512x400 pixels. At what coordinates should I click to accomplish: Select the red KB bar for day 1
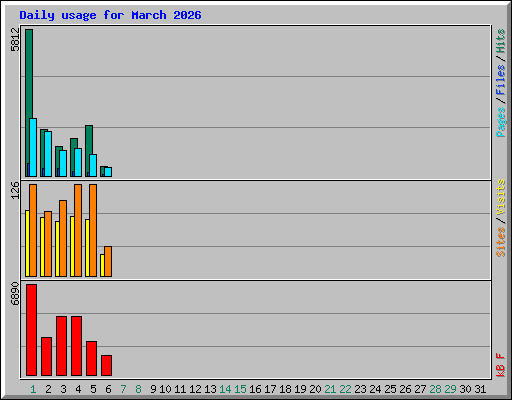(31, 330)
